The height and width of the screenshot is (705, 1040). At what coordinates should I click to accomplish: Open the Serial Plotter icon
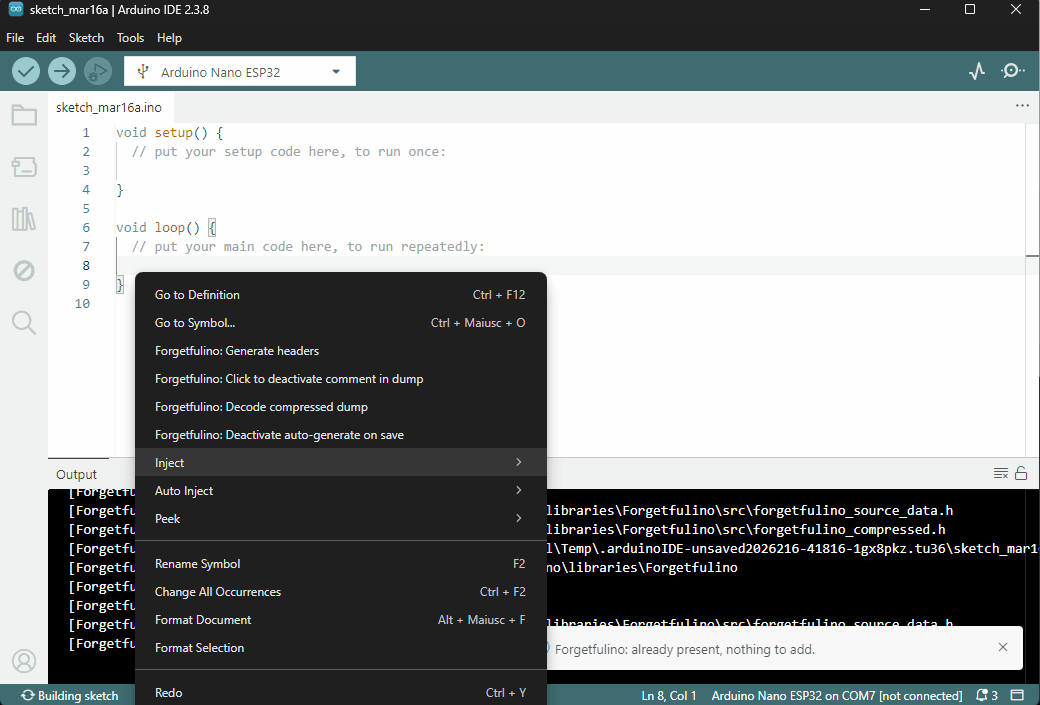coord(976,71)
